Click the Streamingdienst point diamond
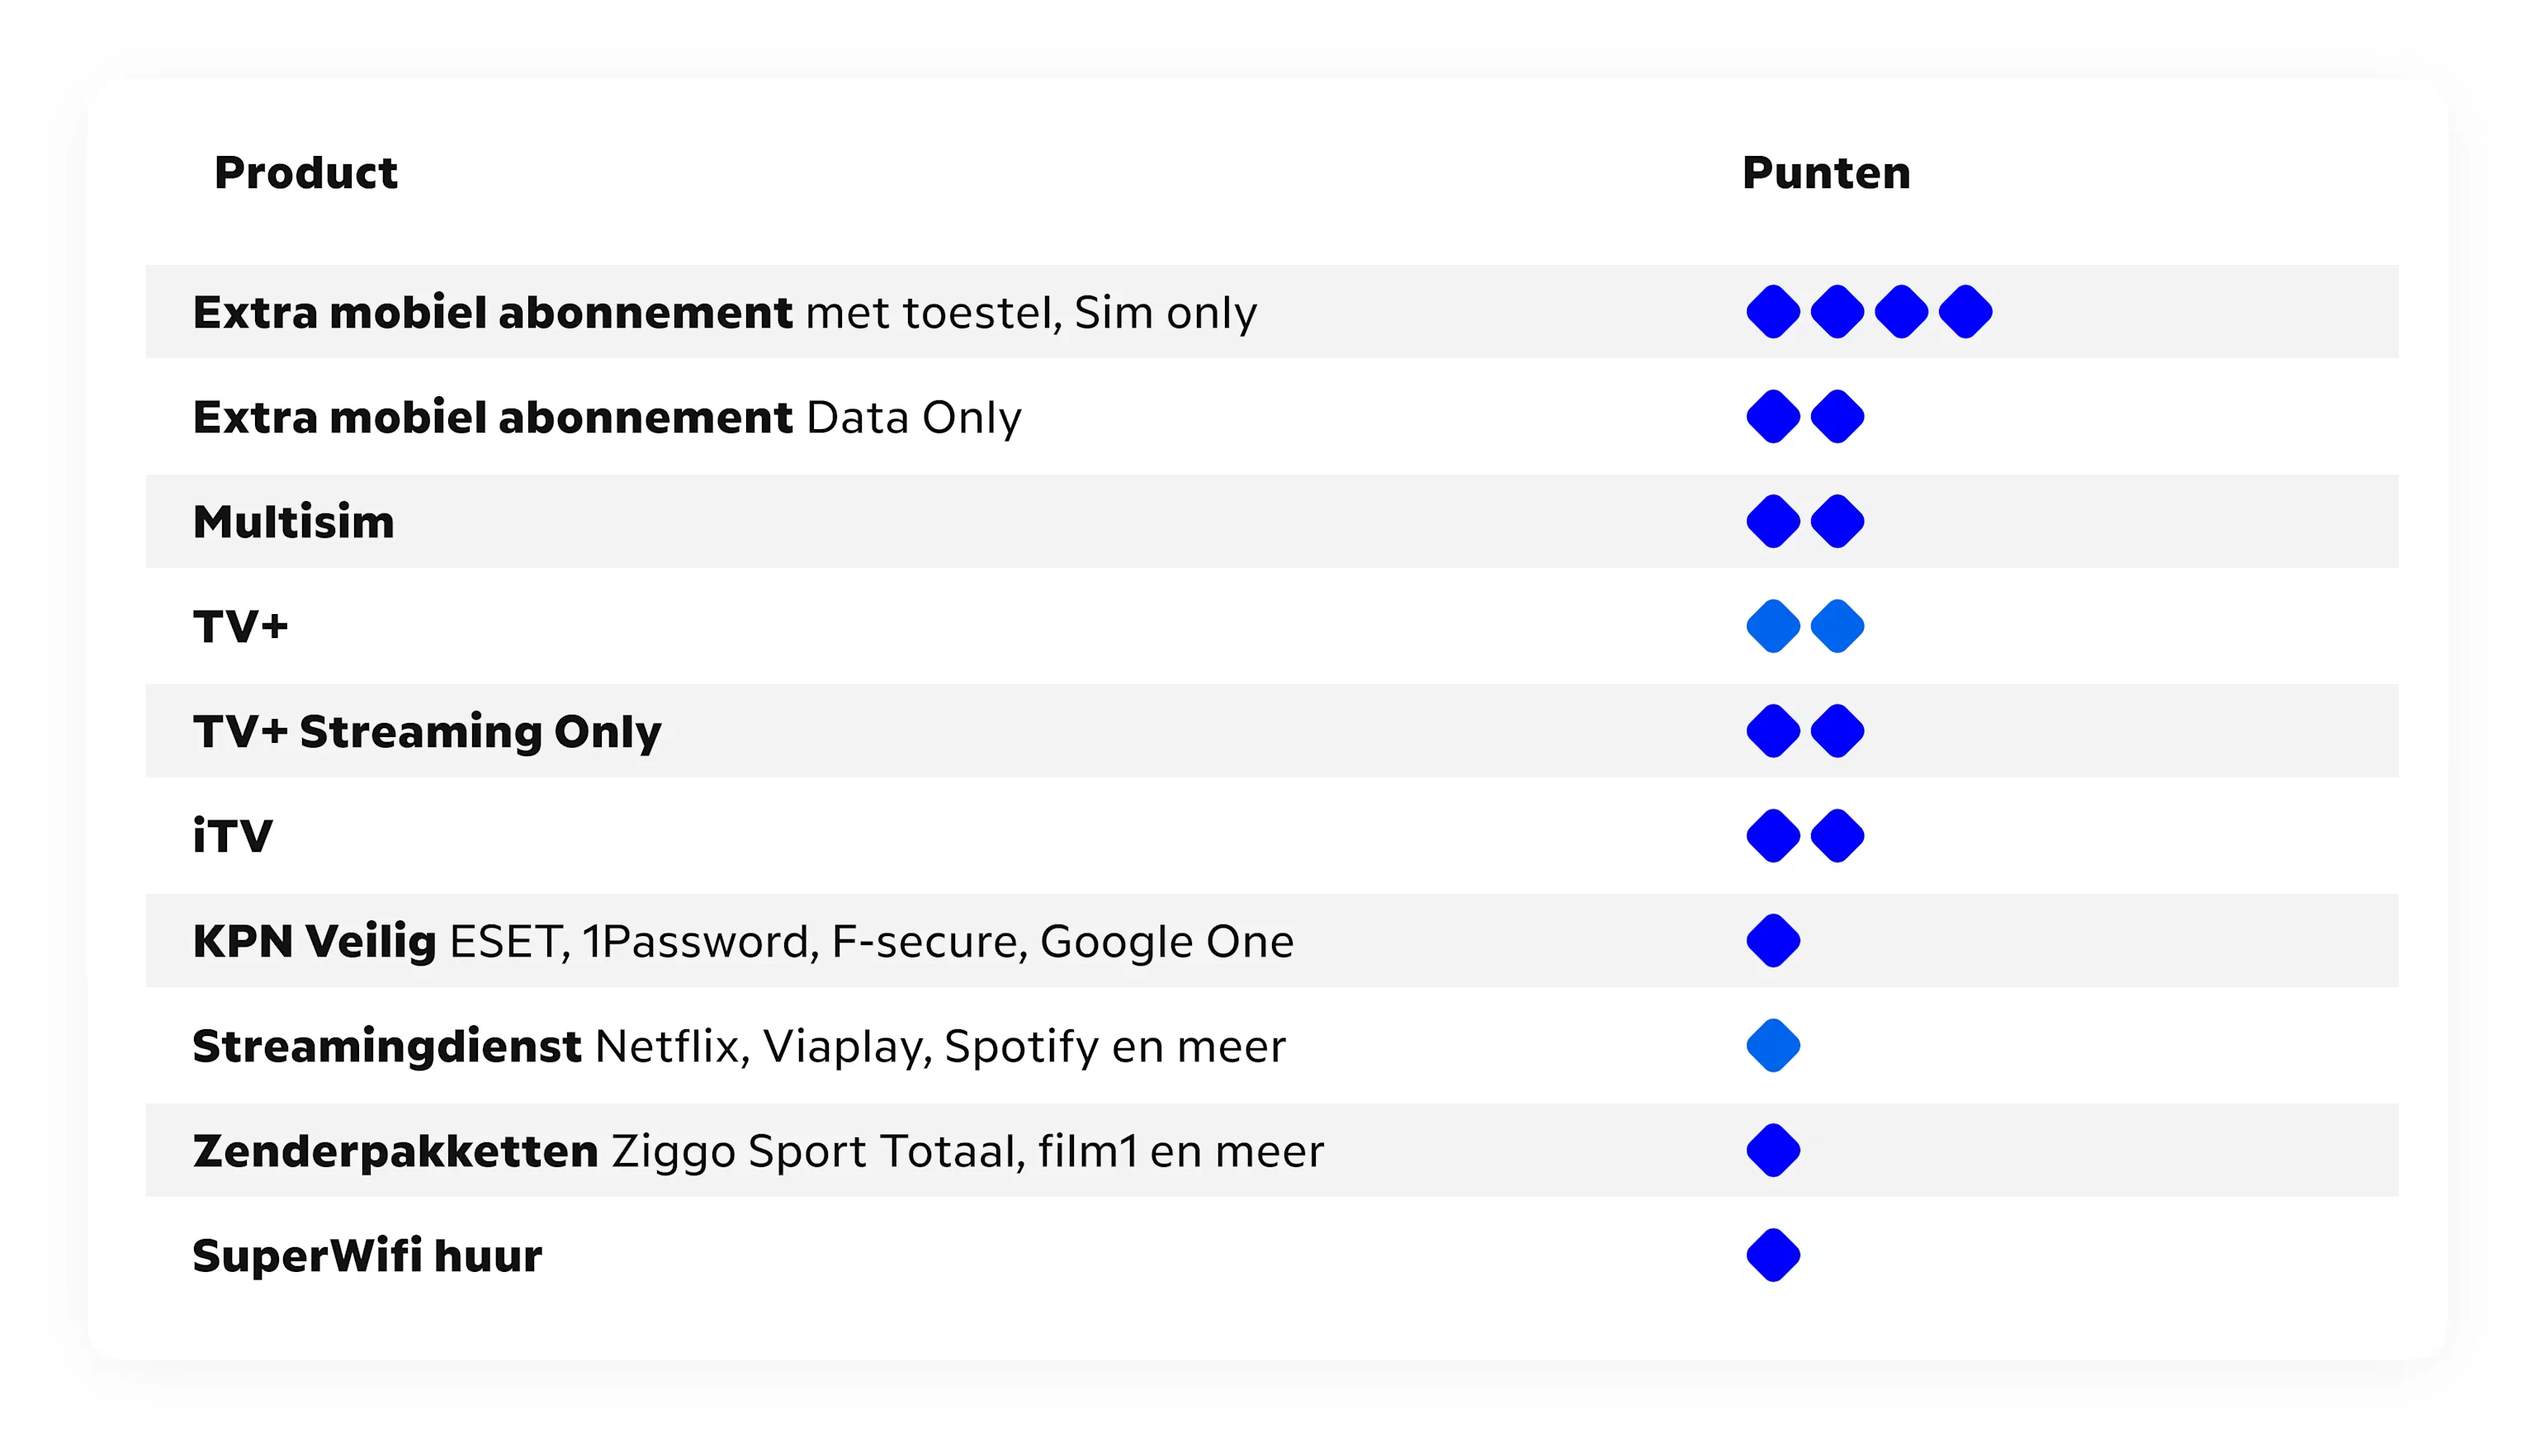Image resolution: width=2535 pixels, height=1456 pixels. click(x=1772, y=1046)
